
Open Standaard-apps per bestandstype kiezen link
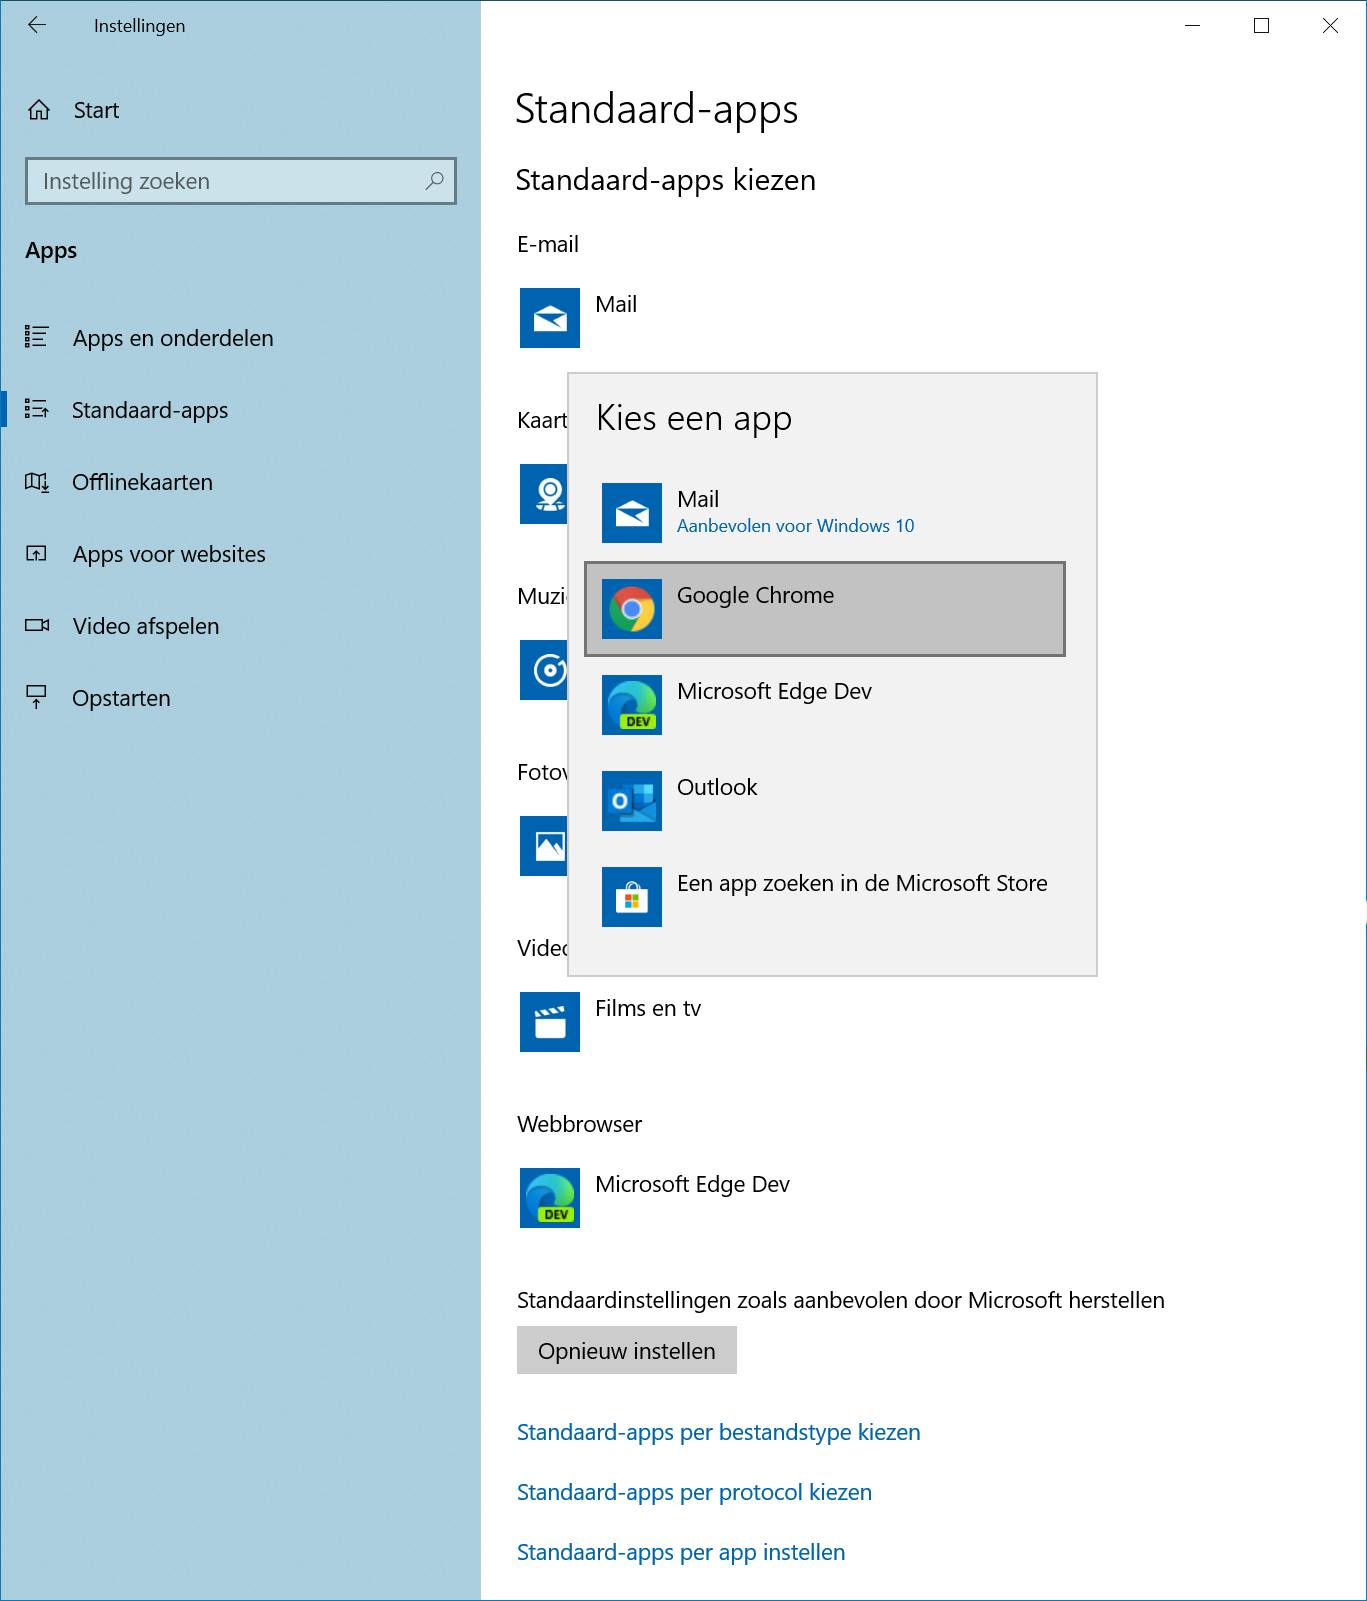(x=718, y=1432)
